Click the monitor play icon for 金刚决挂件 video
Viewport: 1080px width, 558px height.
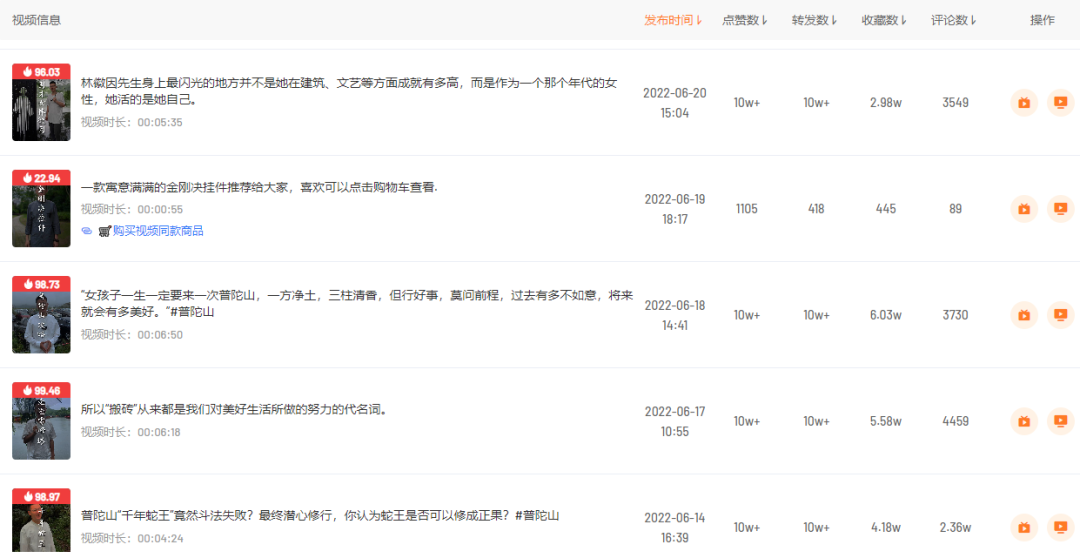point(1061,209)
